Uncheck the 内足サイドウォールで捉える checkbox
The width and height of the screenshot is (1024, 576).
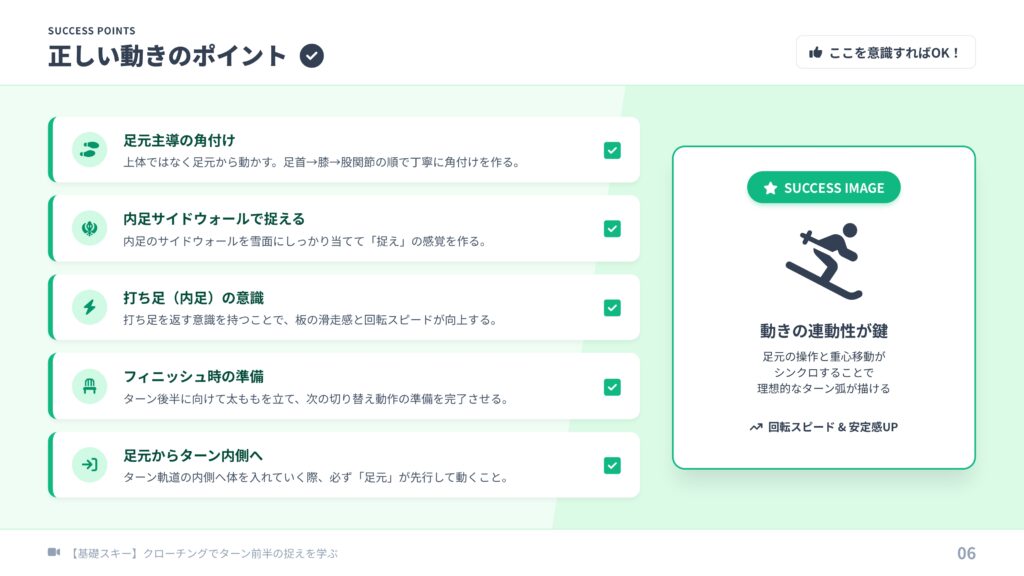pyautogui.click(x=612, y=229)
